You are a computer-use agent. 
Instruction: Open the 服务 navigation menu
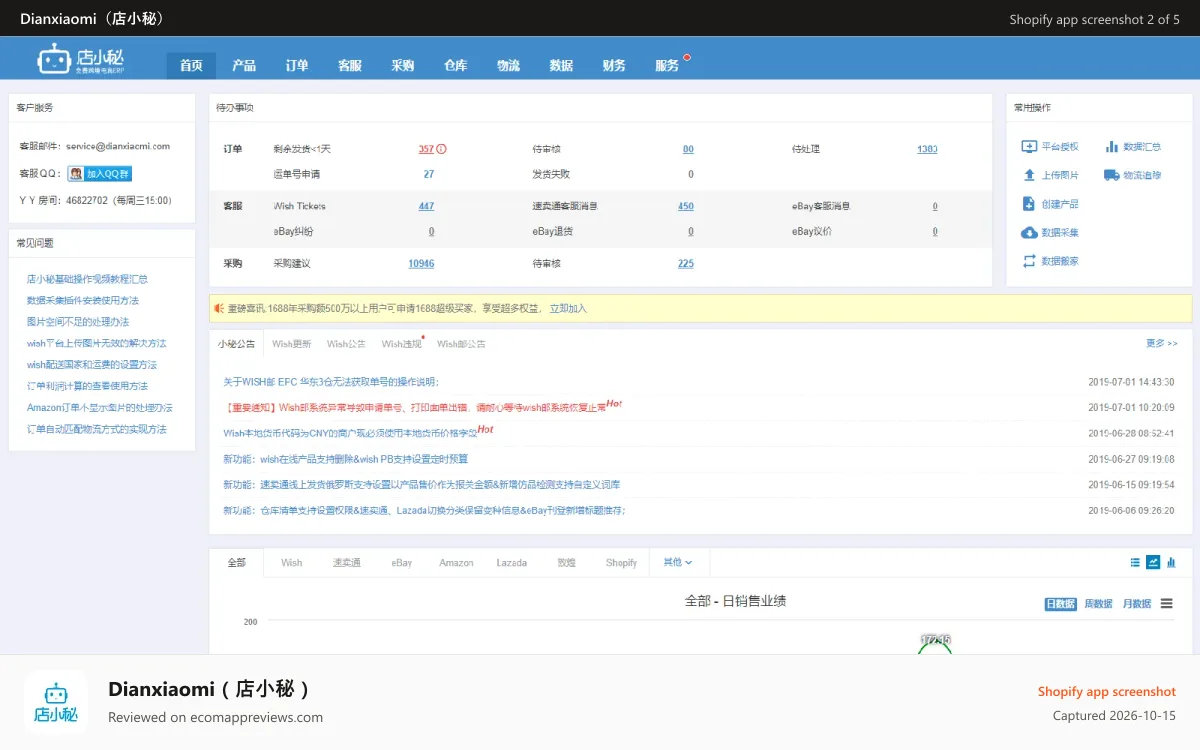click(667, 65)
